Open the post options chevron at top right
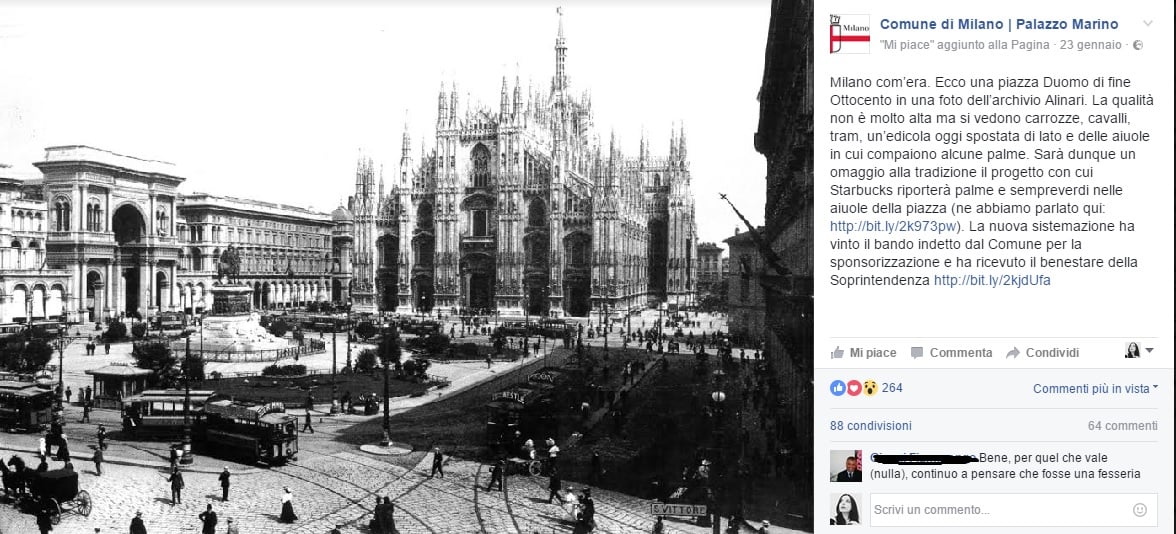 1148,24
